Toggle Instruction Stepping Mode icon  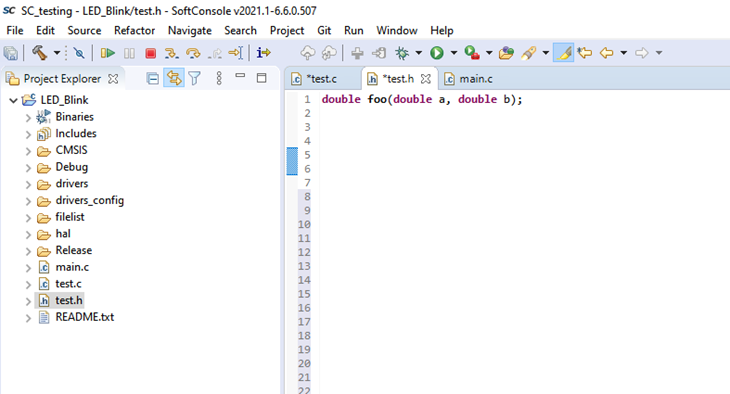tap(264, 53)
